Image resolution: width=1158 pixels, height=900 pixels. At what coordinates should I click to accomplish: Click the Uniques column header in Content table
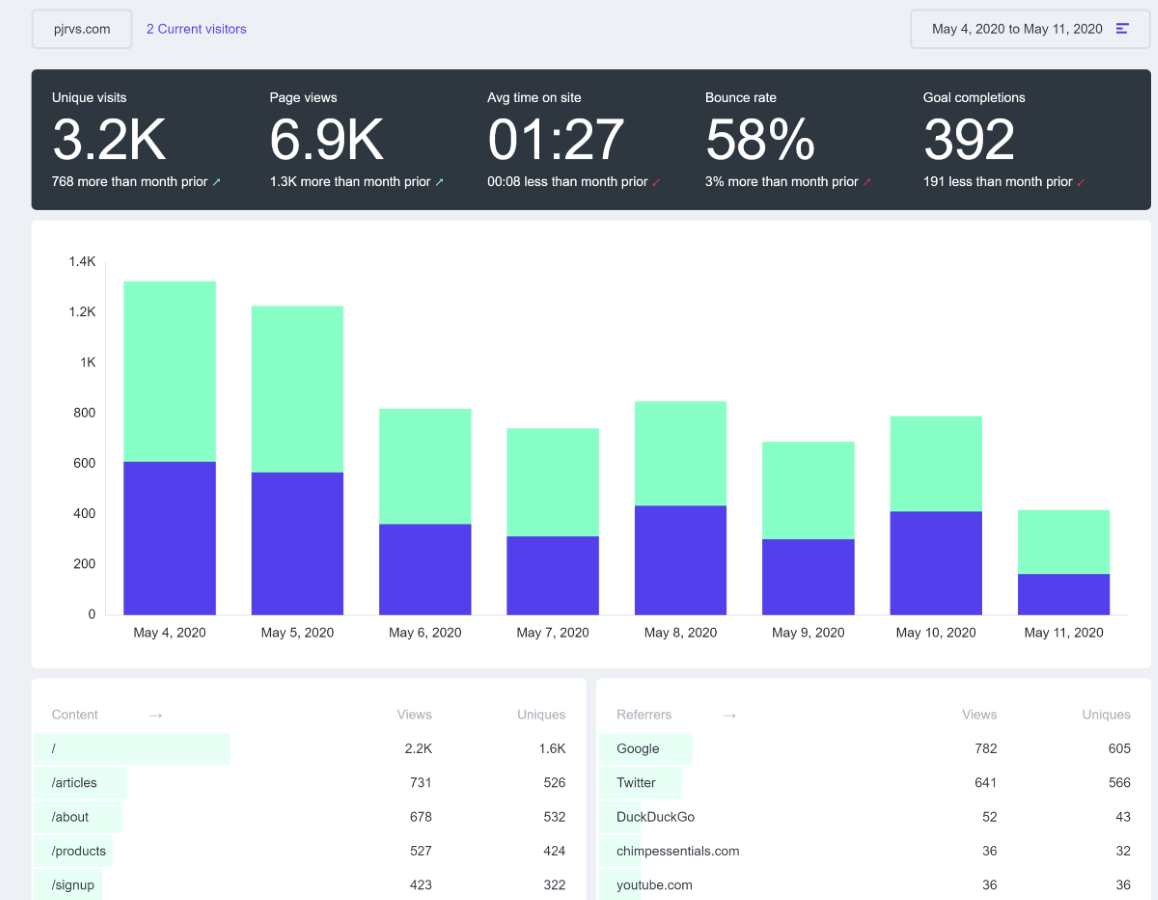point(541,715)
